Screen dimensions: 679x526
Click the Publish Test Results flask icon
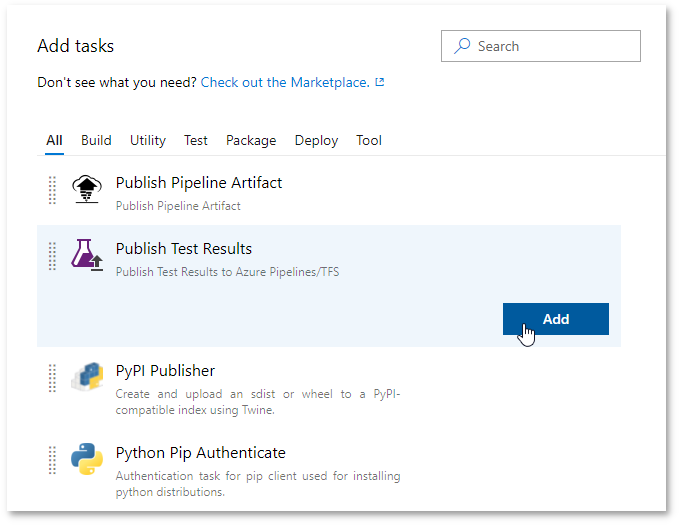(87, 255)
